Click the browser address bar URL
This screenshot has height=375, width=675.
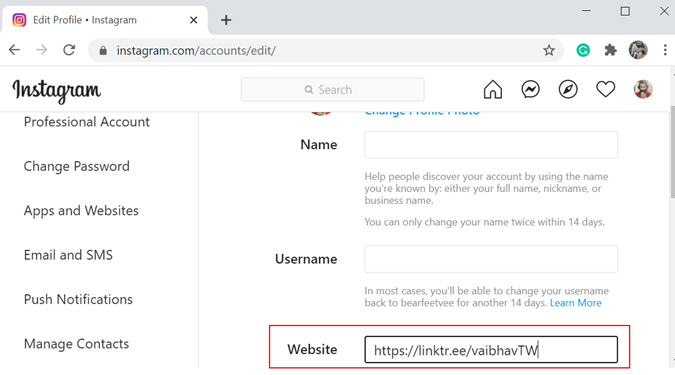196,51
